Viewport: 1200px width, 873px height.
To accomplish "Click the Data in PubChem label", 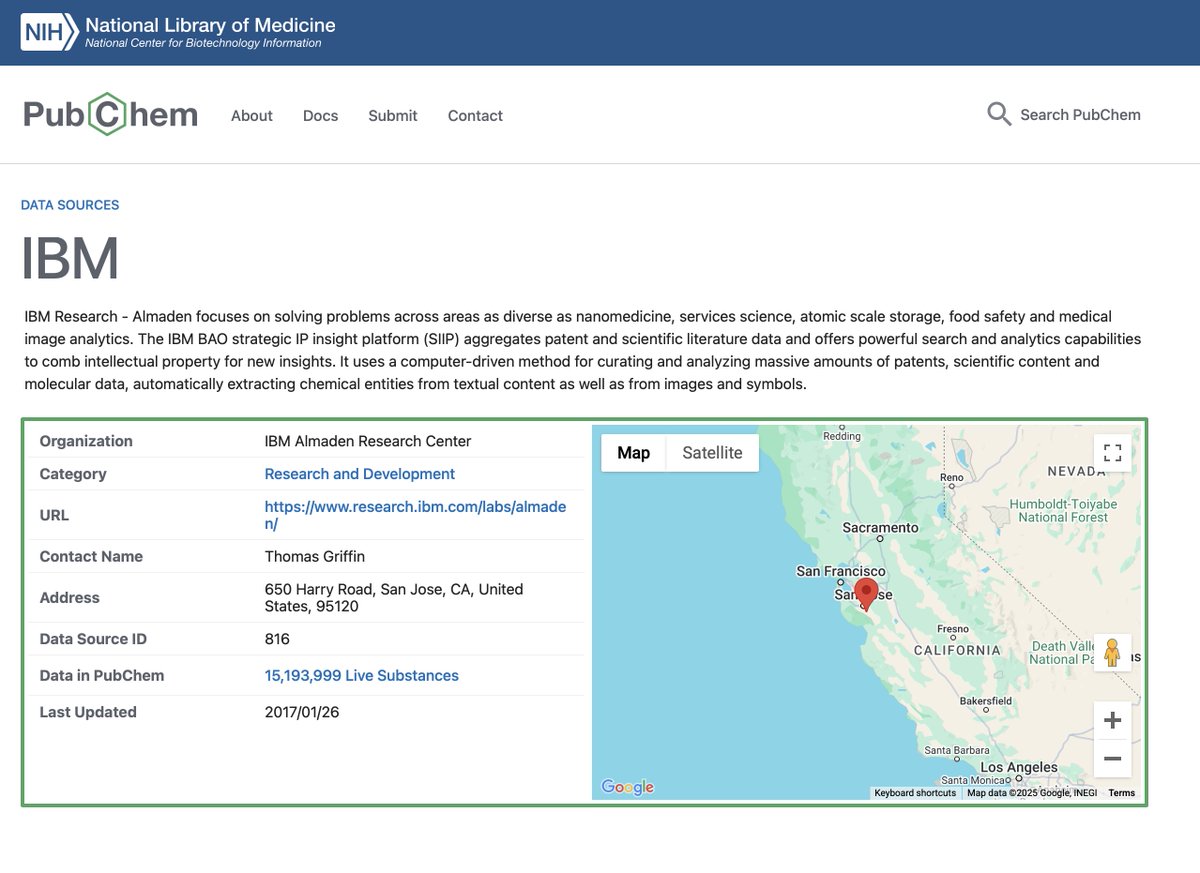I will tap(102, 676).
